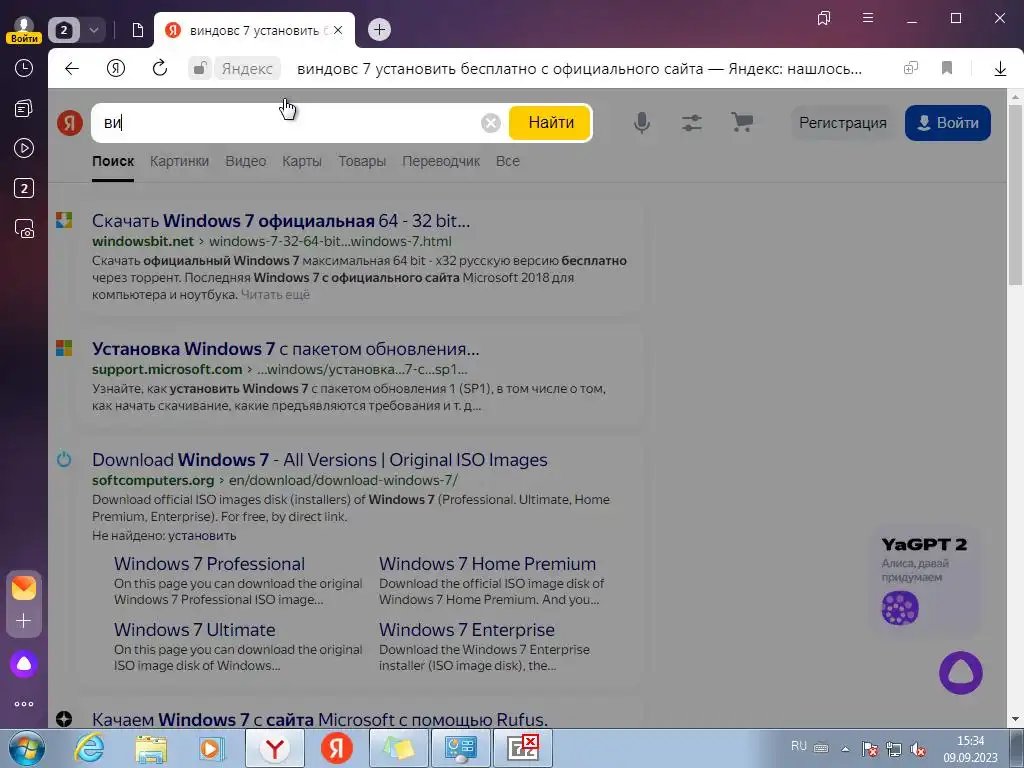Click support.microsoft.com domain link

click(167, 369)
